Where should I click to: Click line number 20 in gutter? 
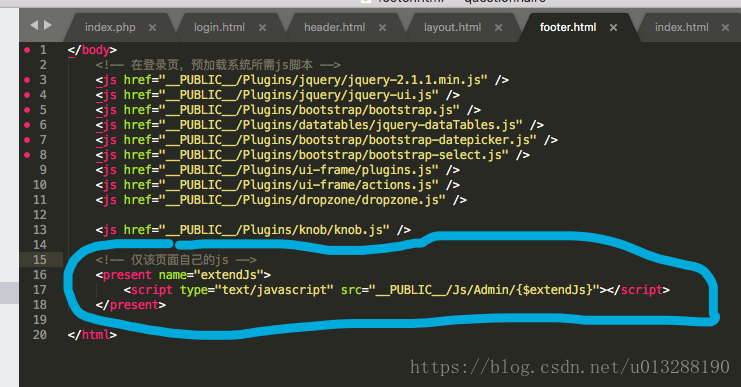[x=40, y=335]
